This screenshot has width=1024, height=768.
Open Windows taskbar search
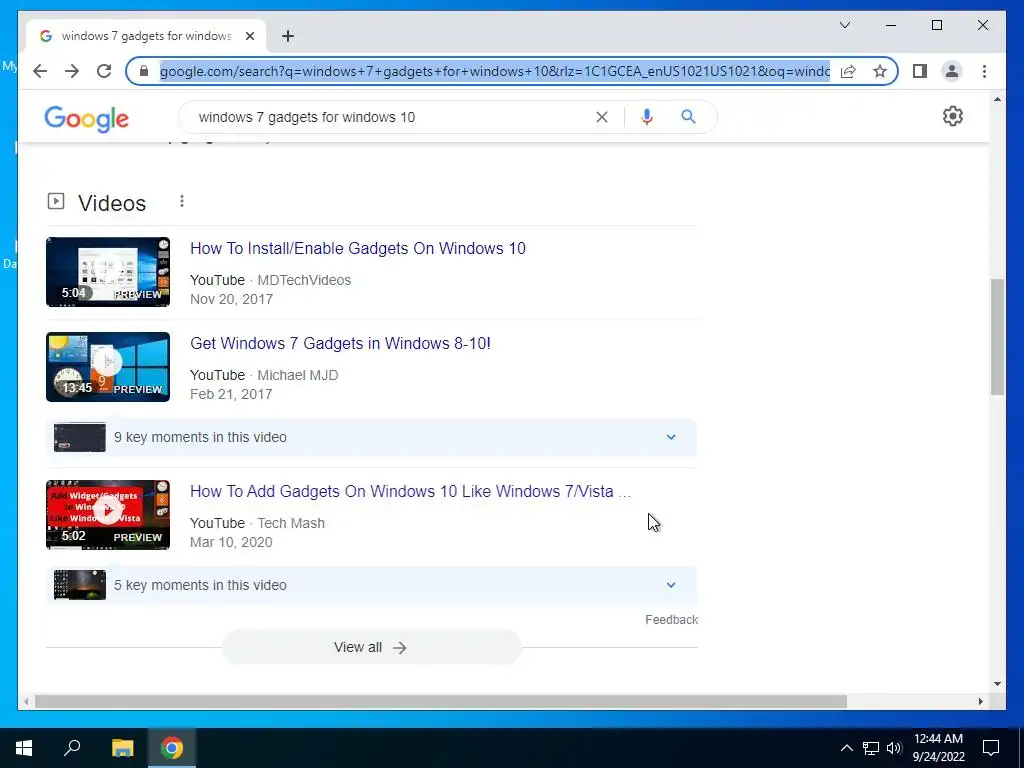[x=72, y=748]
